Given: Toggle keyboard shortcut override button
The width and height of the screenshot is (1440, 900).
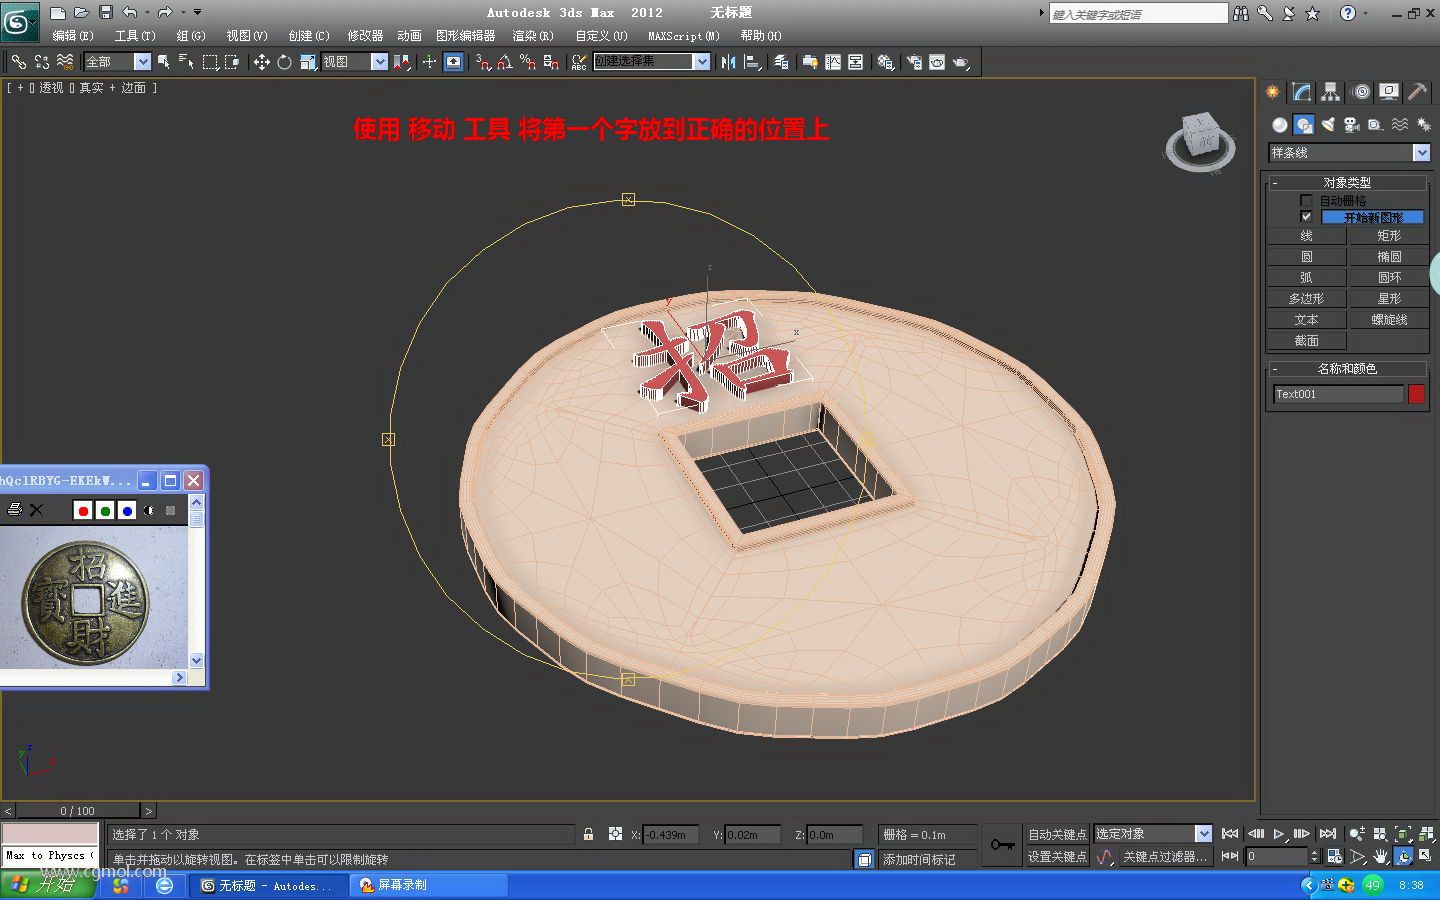Looking at the screenshot, I should point(454,62).
